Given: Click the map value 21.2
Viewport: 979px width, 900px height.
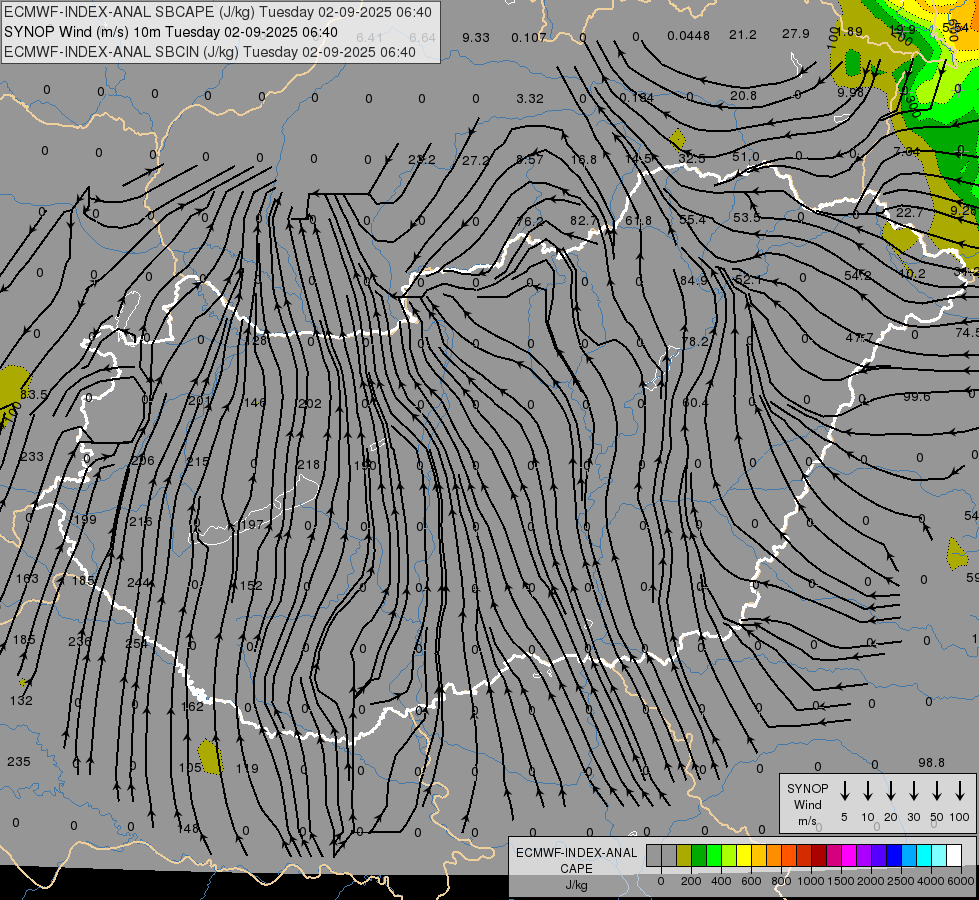Looking at the screenshot, I should (x=742, y=34).
